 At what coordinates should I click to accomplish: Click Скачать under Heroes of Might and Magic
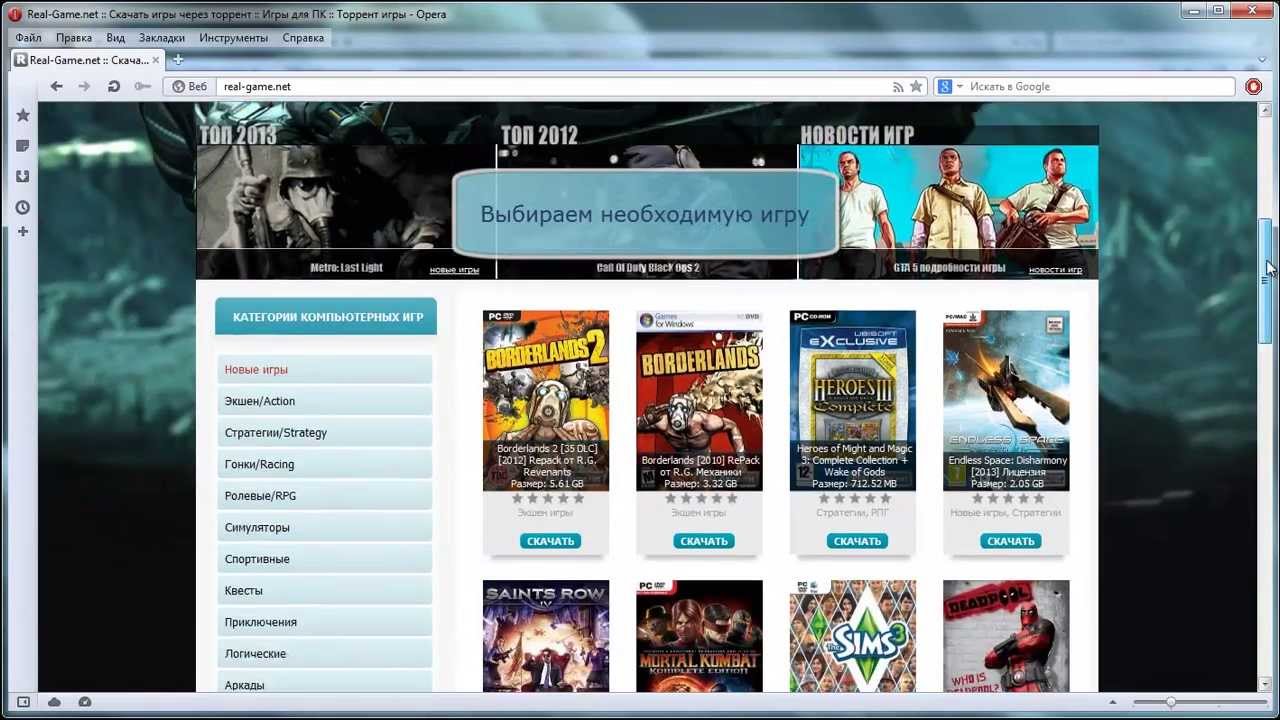857,541
